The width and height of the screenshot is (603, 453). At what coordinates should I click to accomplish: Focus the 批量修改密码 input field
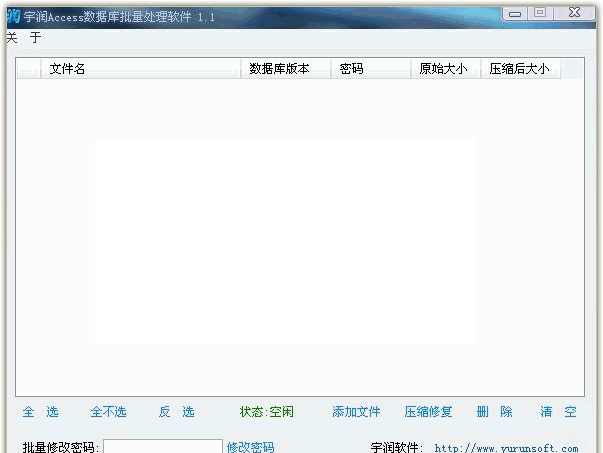pyautogui.click(x=163, y=447)
